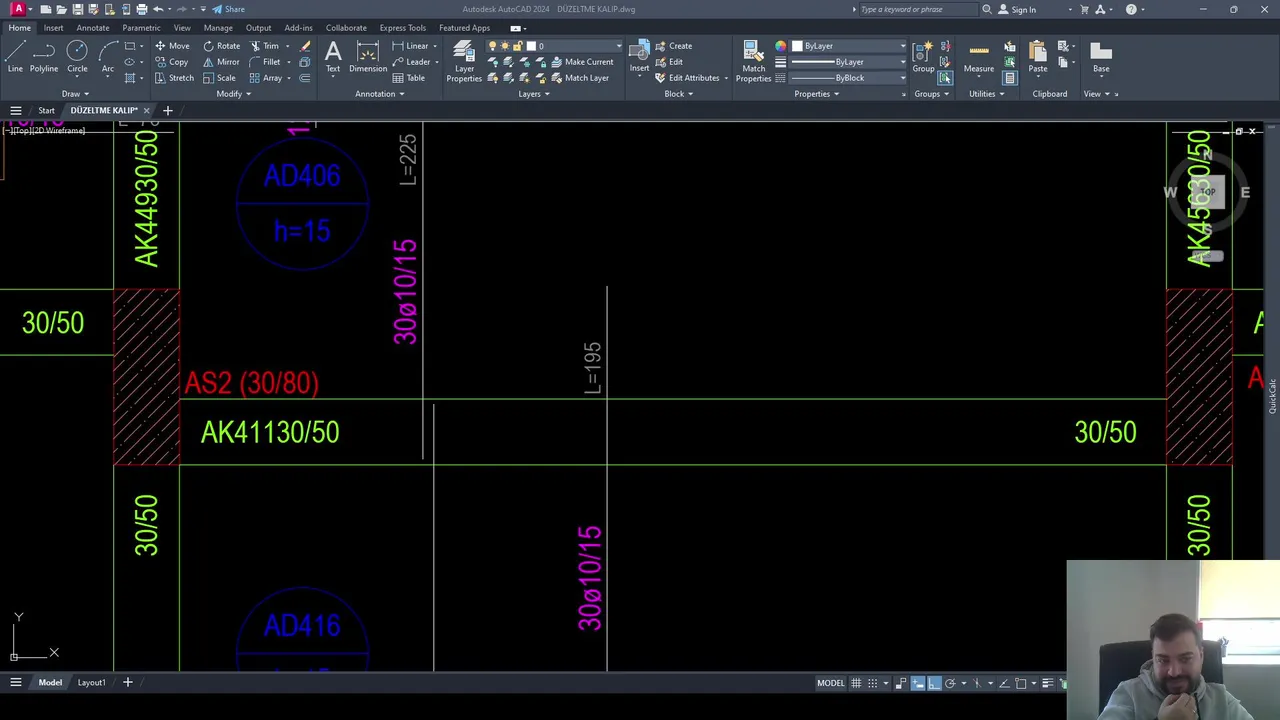
Task: Click the Match Layer button
Action: 579,78
